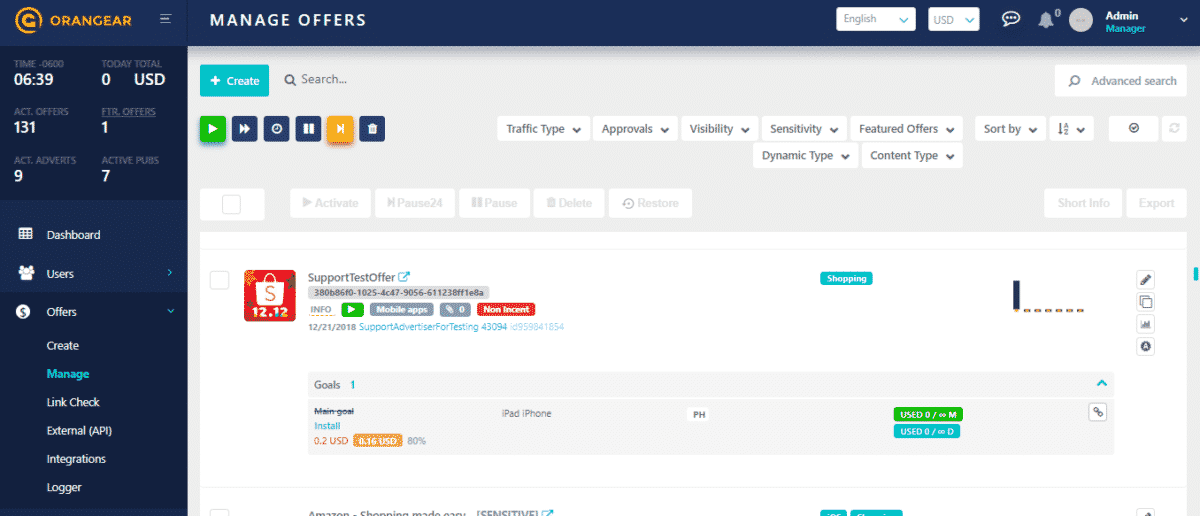This screenshot has height=516, width=1200.
Task: Open the Traffic Type filter dropdown
Action: point(543,129)
